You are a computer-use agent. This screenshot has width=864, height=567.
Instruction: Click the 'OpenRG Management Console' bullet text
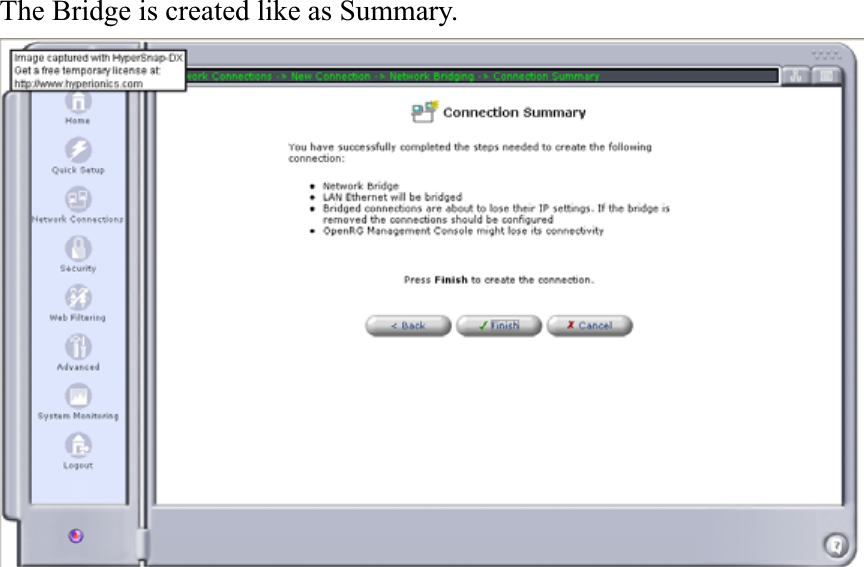[463, 231]
